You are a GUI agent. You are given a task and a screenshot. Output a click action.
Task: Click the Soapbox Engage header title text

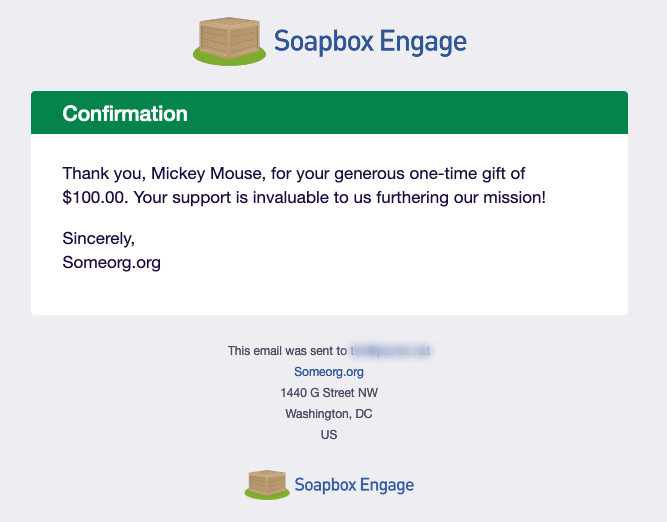[370, 42]
